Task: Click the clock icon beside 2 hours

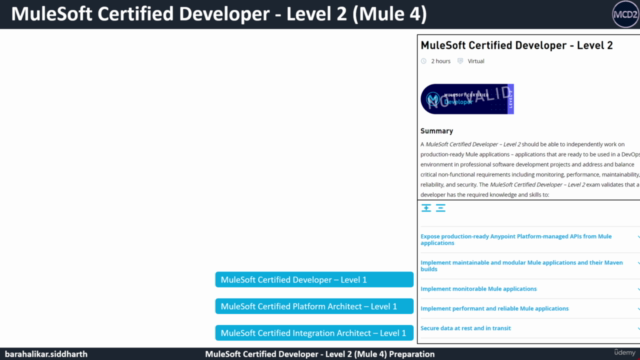Action: [x=424, y=61]
